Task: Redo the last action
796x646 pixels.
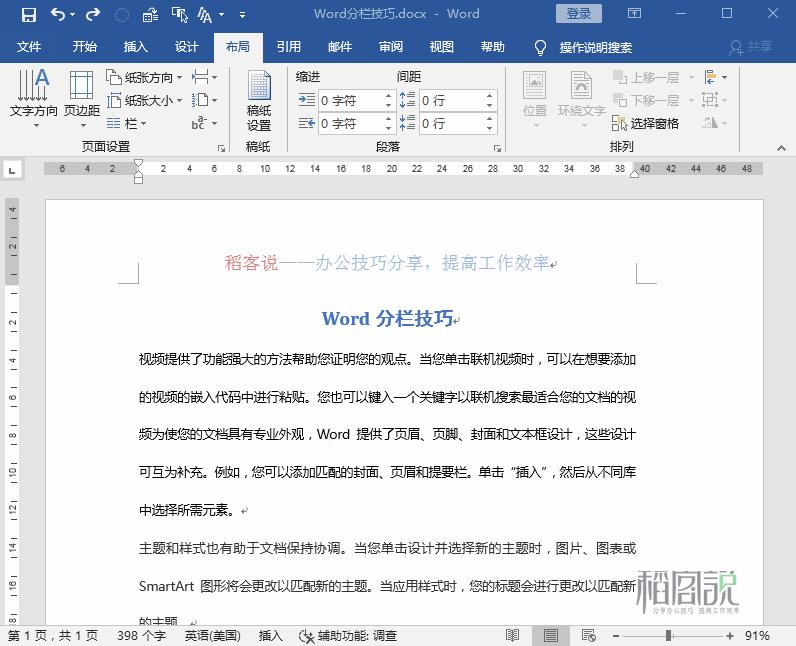Action: coord(93,14)
